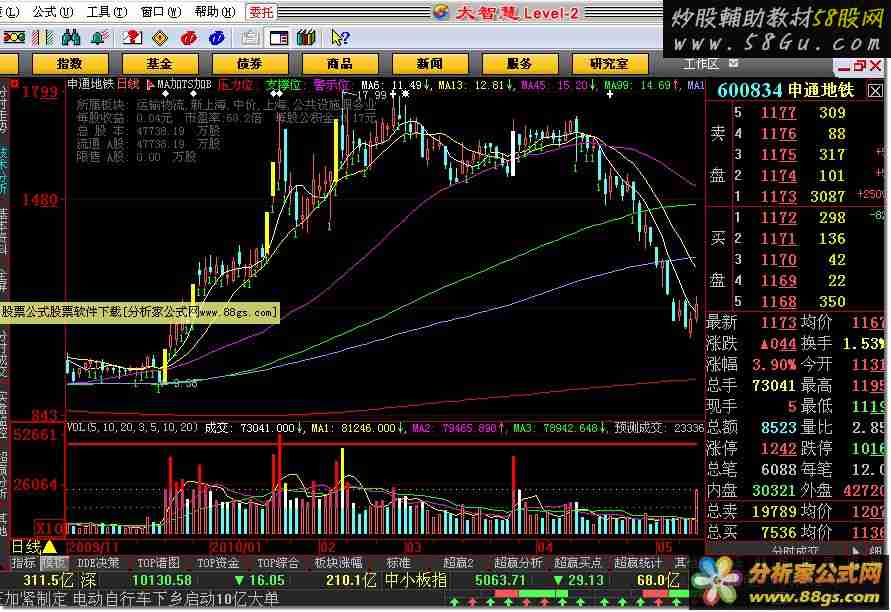The width and height of the screenshot is (891, 612).
Task: Switch to the 超赢统计 tab
Action: (x=638, y=563)
